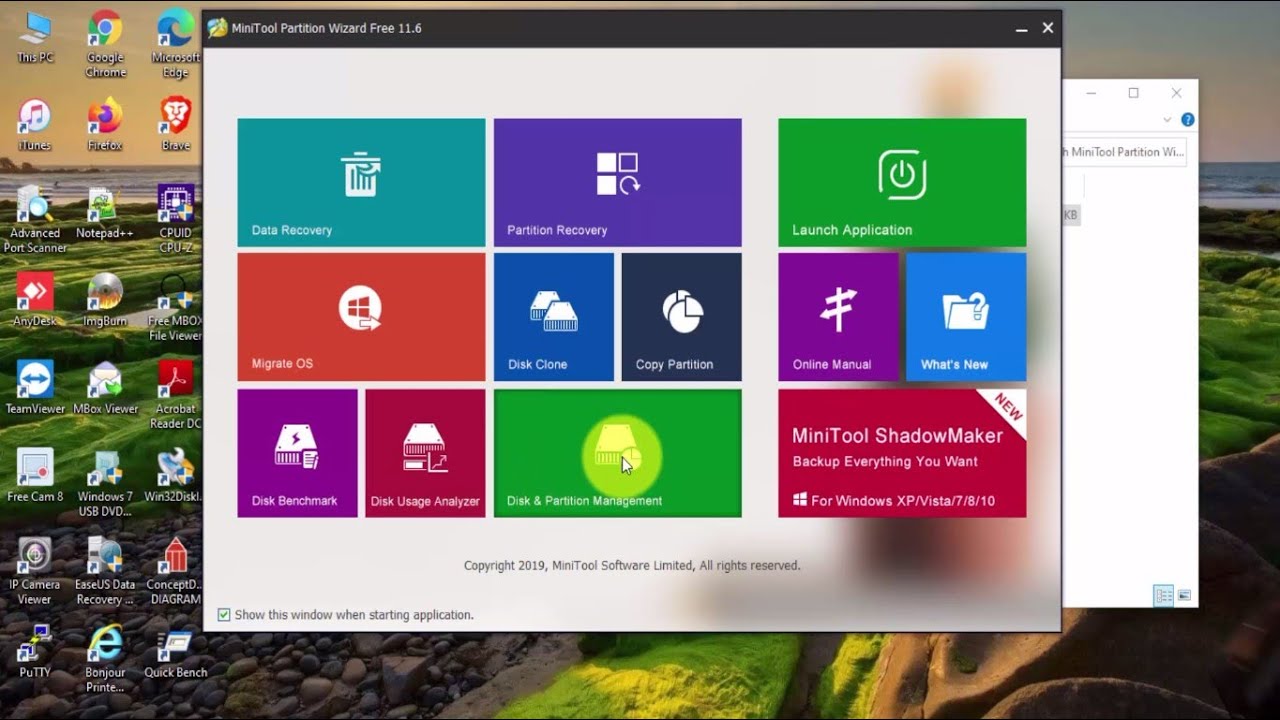
Task: Open Microsoft Edge desktop shortcut
Action: coord(176,44)
